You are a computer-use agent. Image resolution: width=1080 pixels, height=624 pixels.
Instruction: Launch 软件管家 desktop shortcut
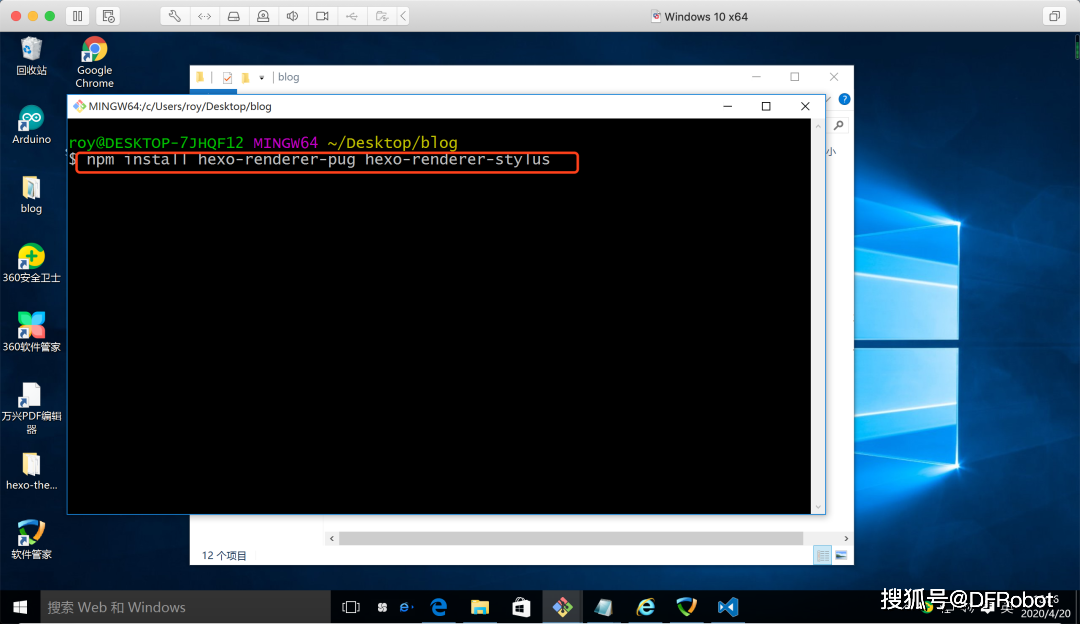coord(31,539)
